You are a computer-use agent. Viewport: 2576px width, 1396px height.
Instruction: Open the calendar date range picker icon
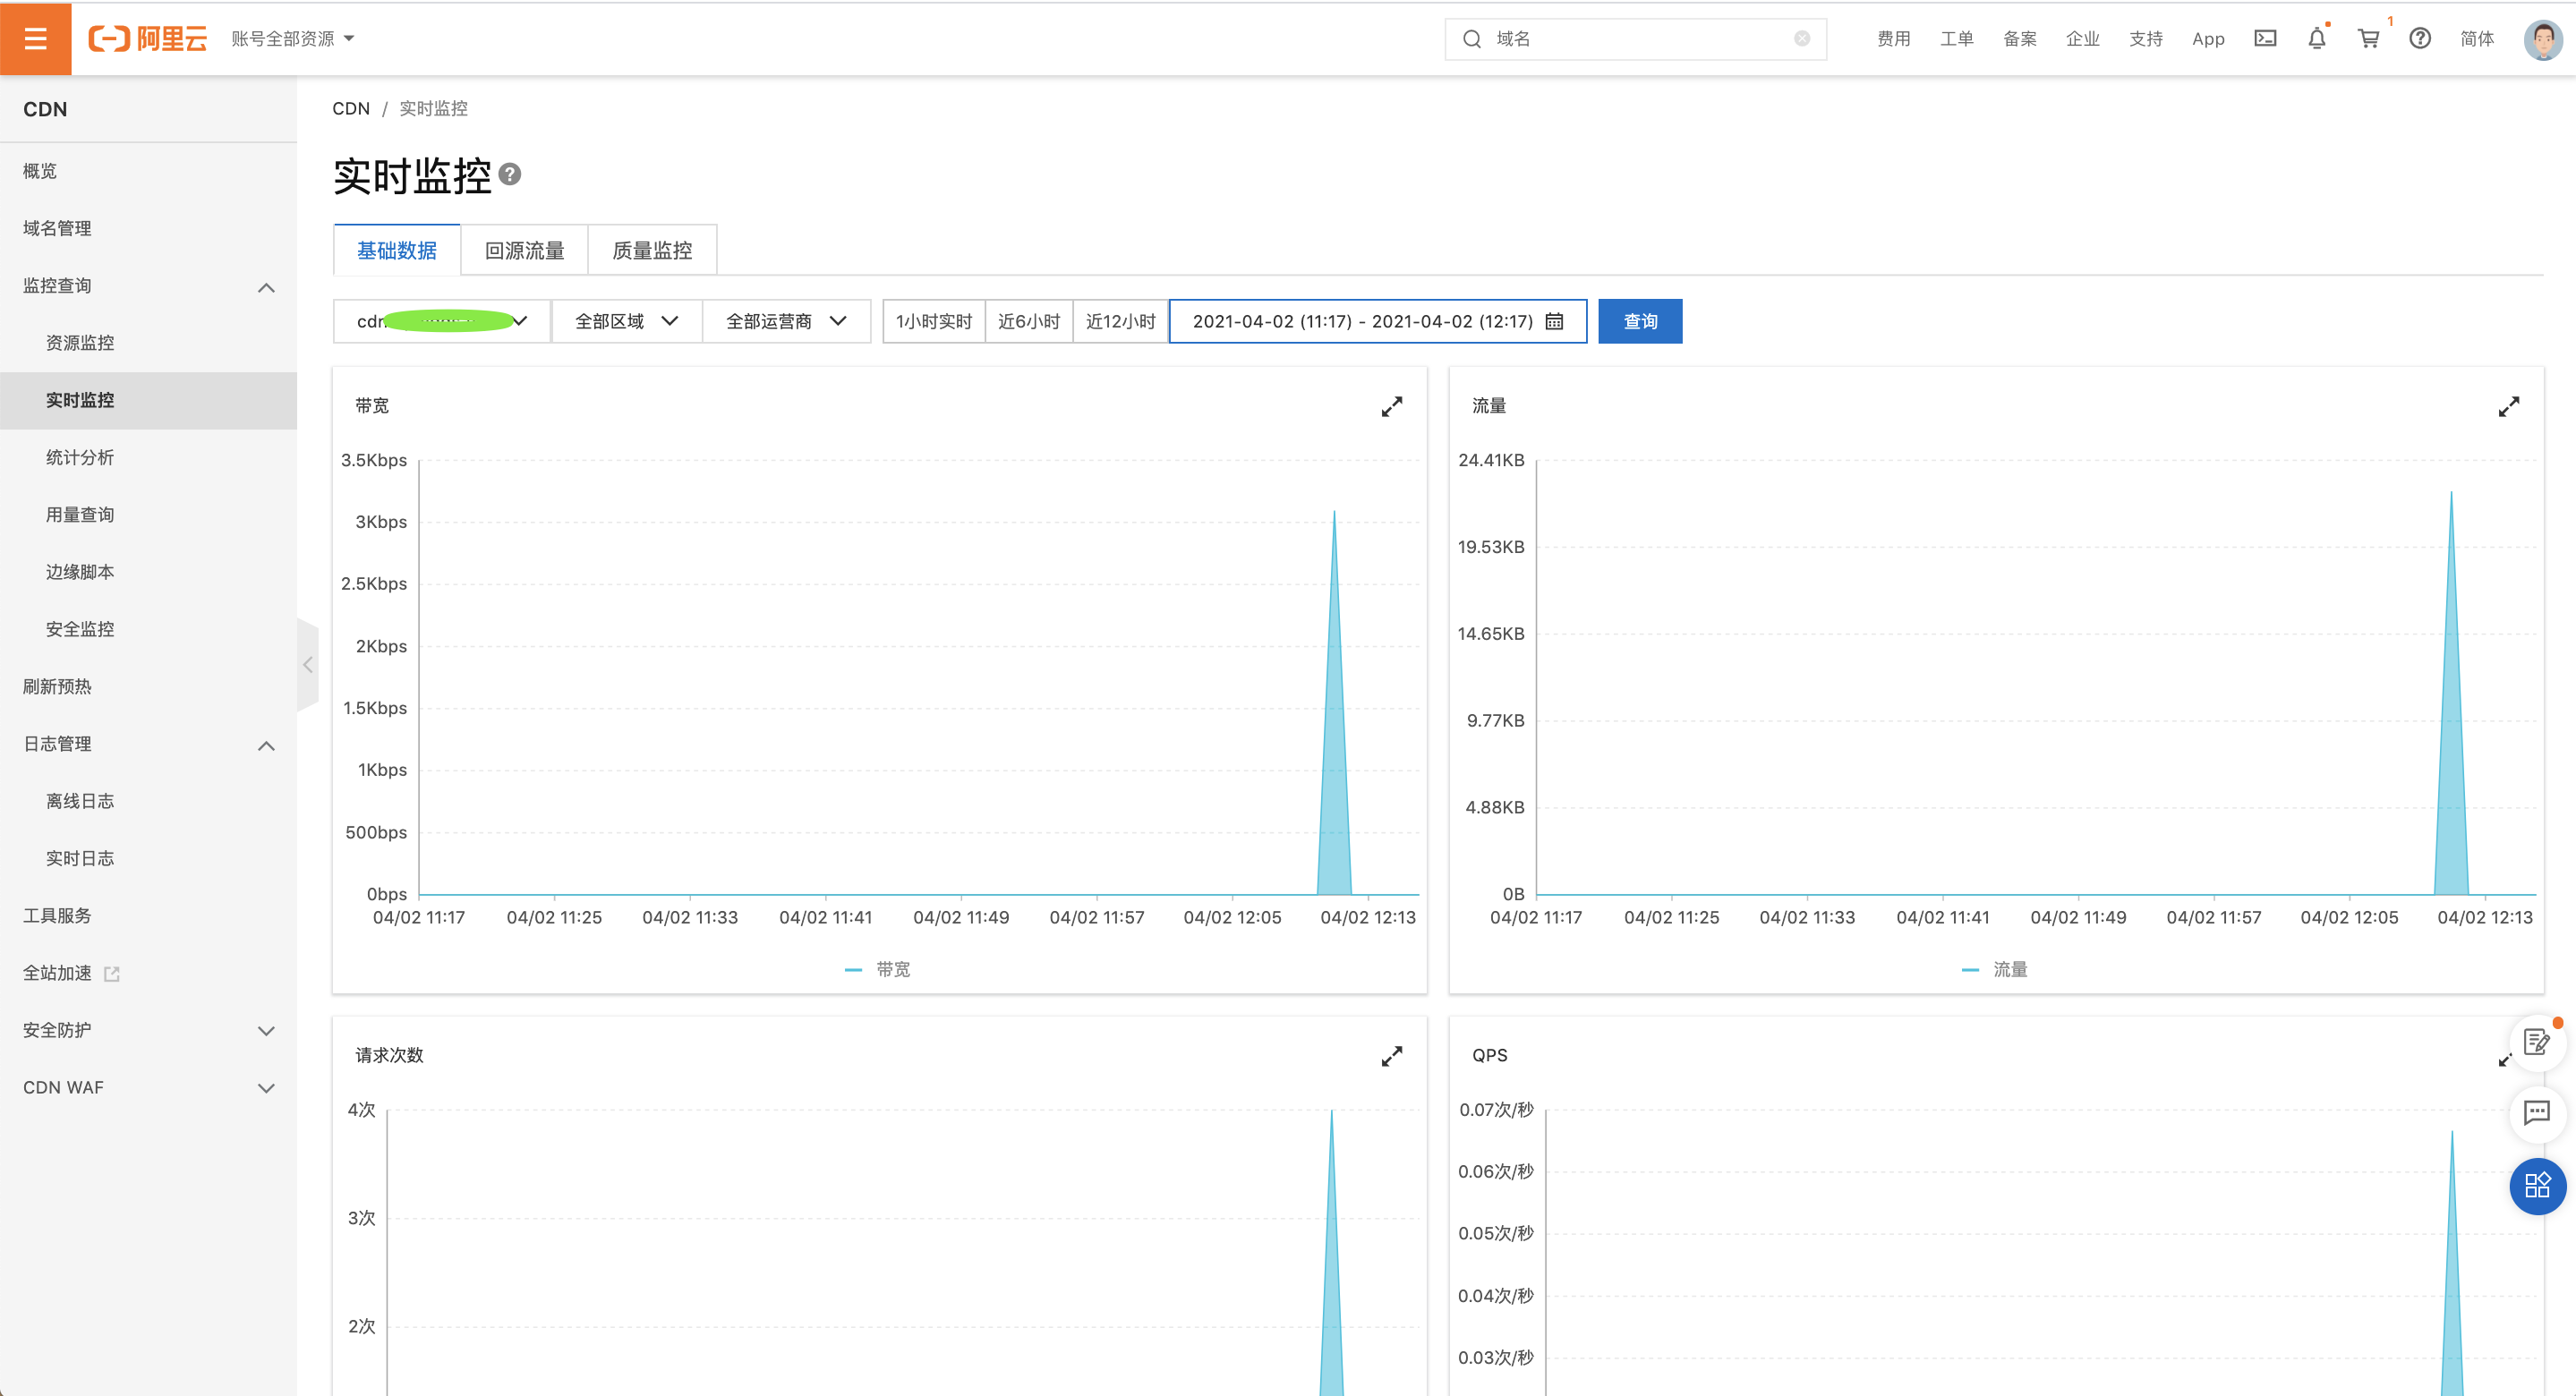[1554, 321]
